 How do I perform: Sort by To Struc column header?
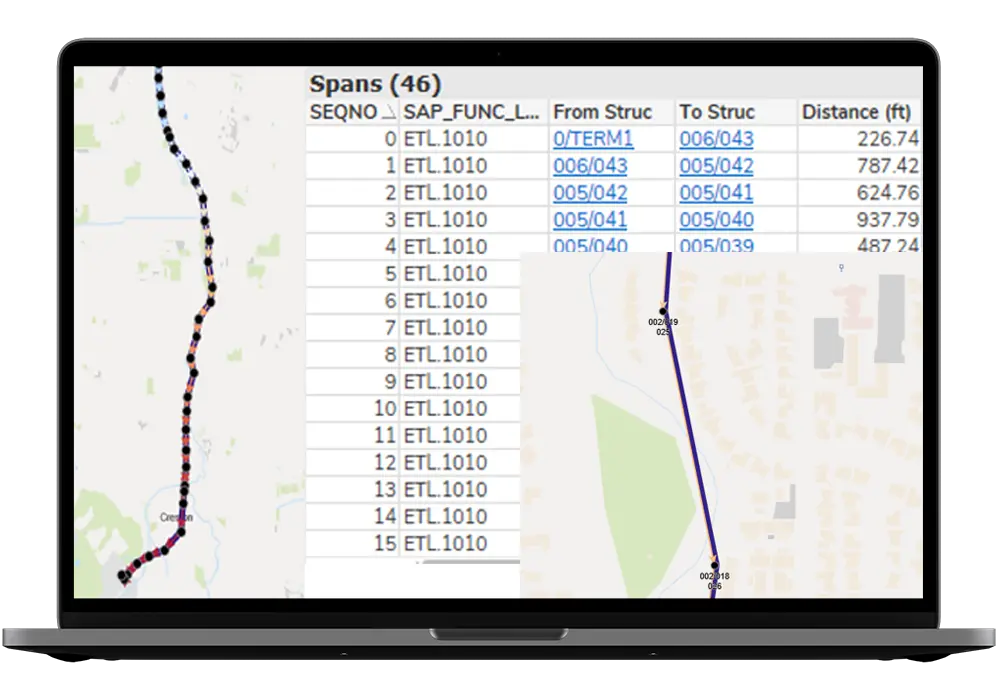point(716,112)
